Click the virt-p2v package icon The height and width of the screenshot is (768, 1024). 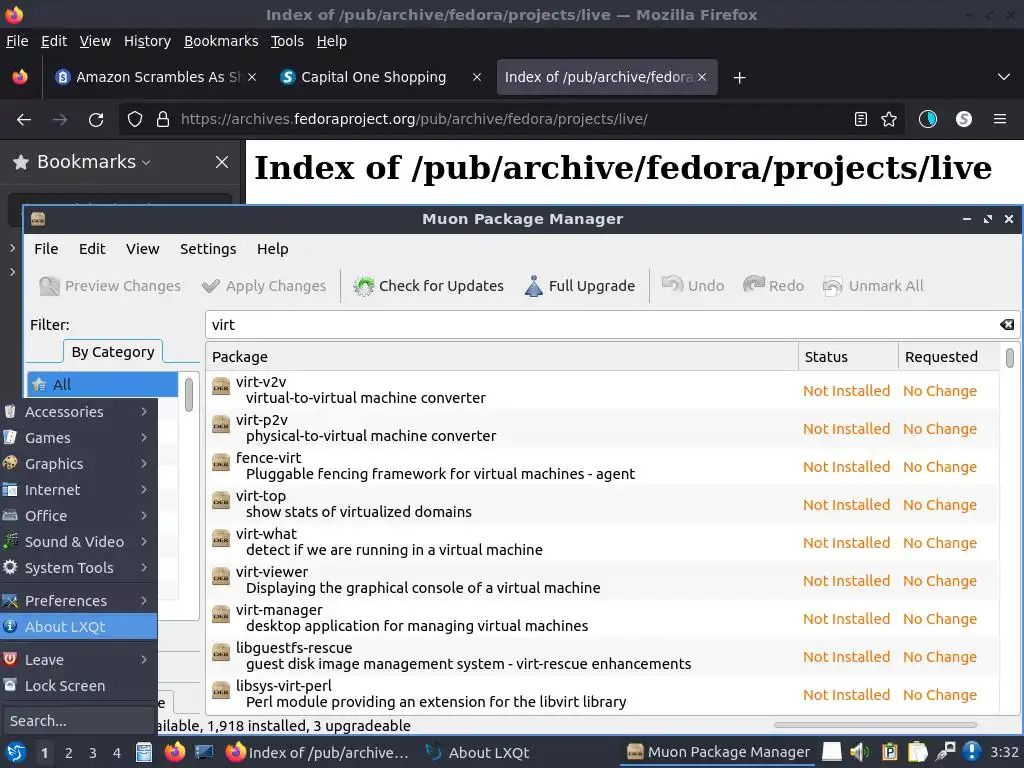pyautogui.click(x=221, y=425)
